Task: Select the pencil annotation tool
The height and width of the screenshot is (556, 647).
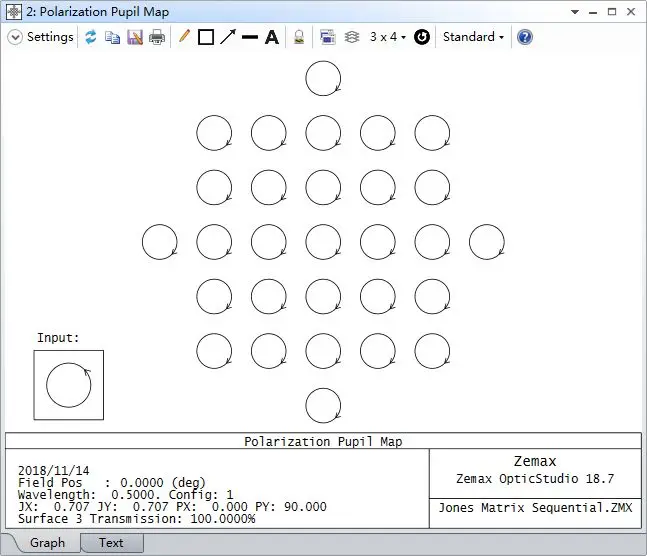Action: (x=184, y=36)
